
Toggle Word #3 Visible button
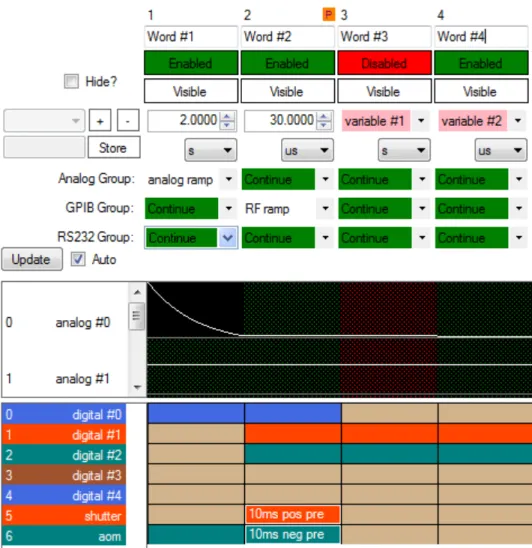384,91
